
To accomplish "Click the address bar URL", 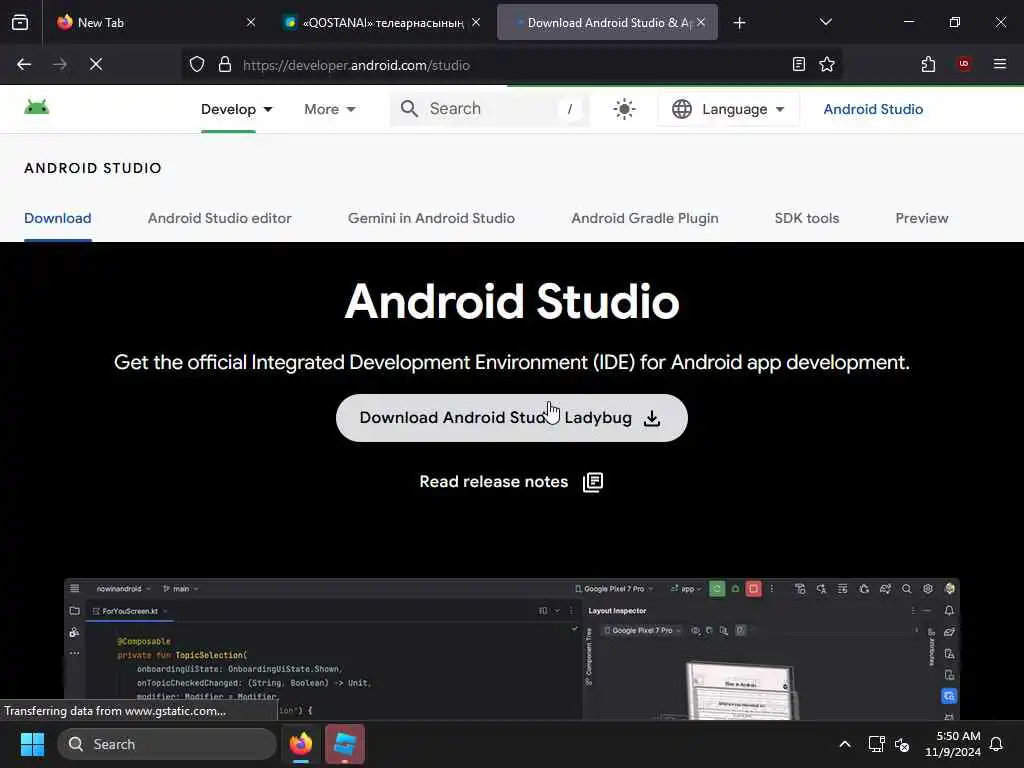I will 357,65.
